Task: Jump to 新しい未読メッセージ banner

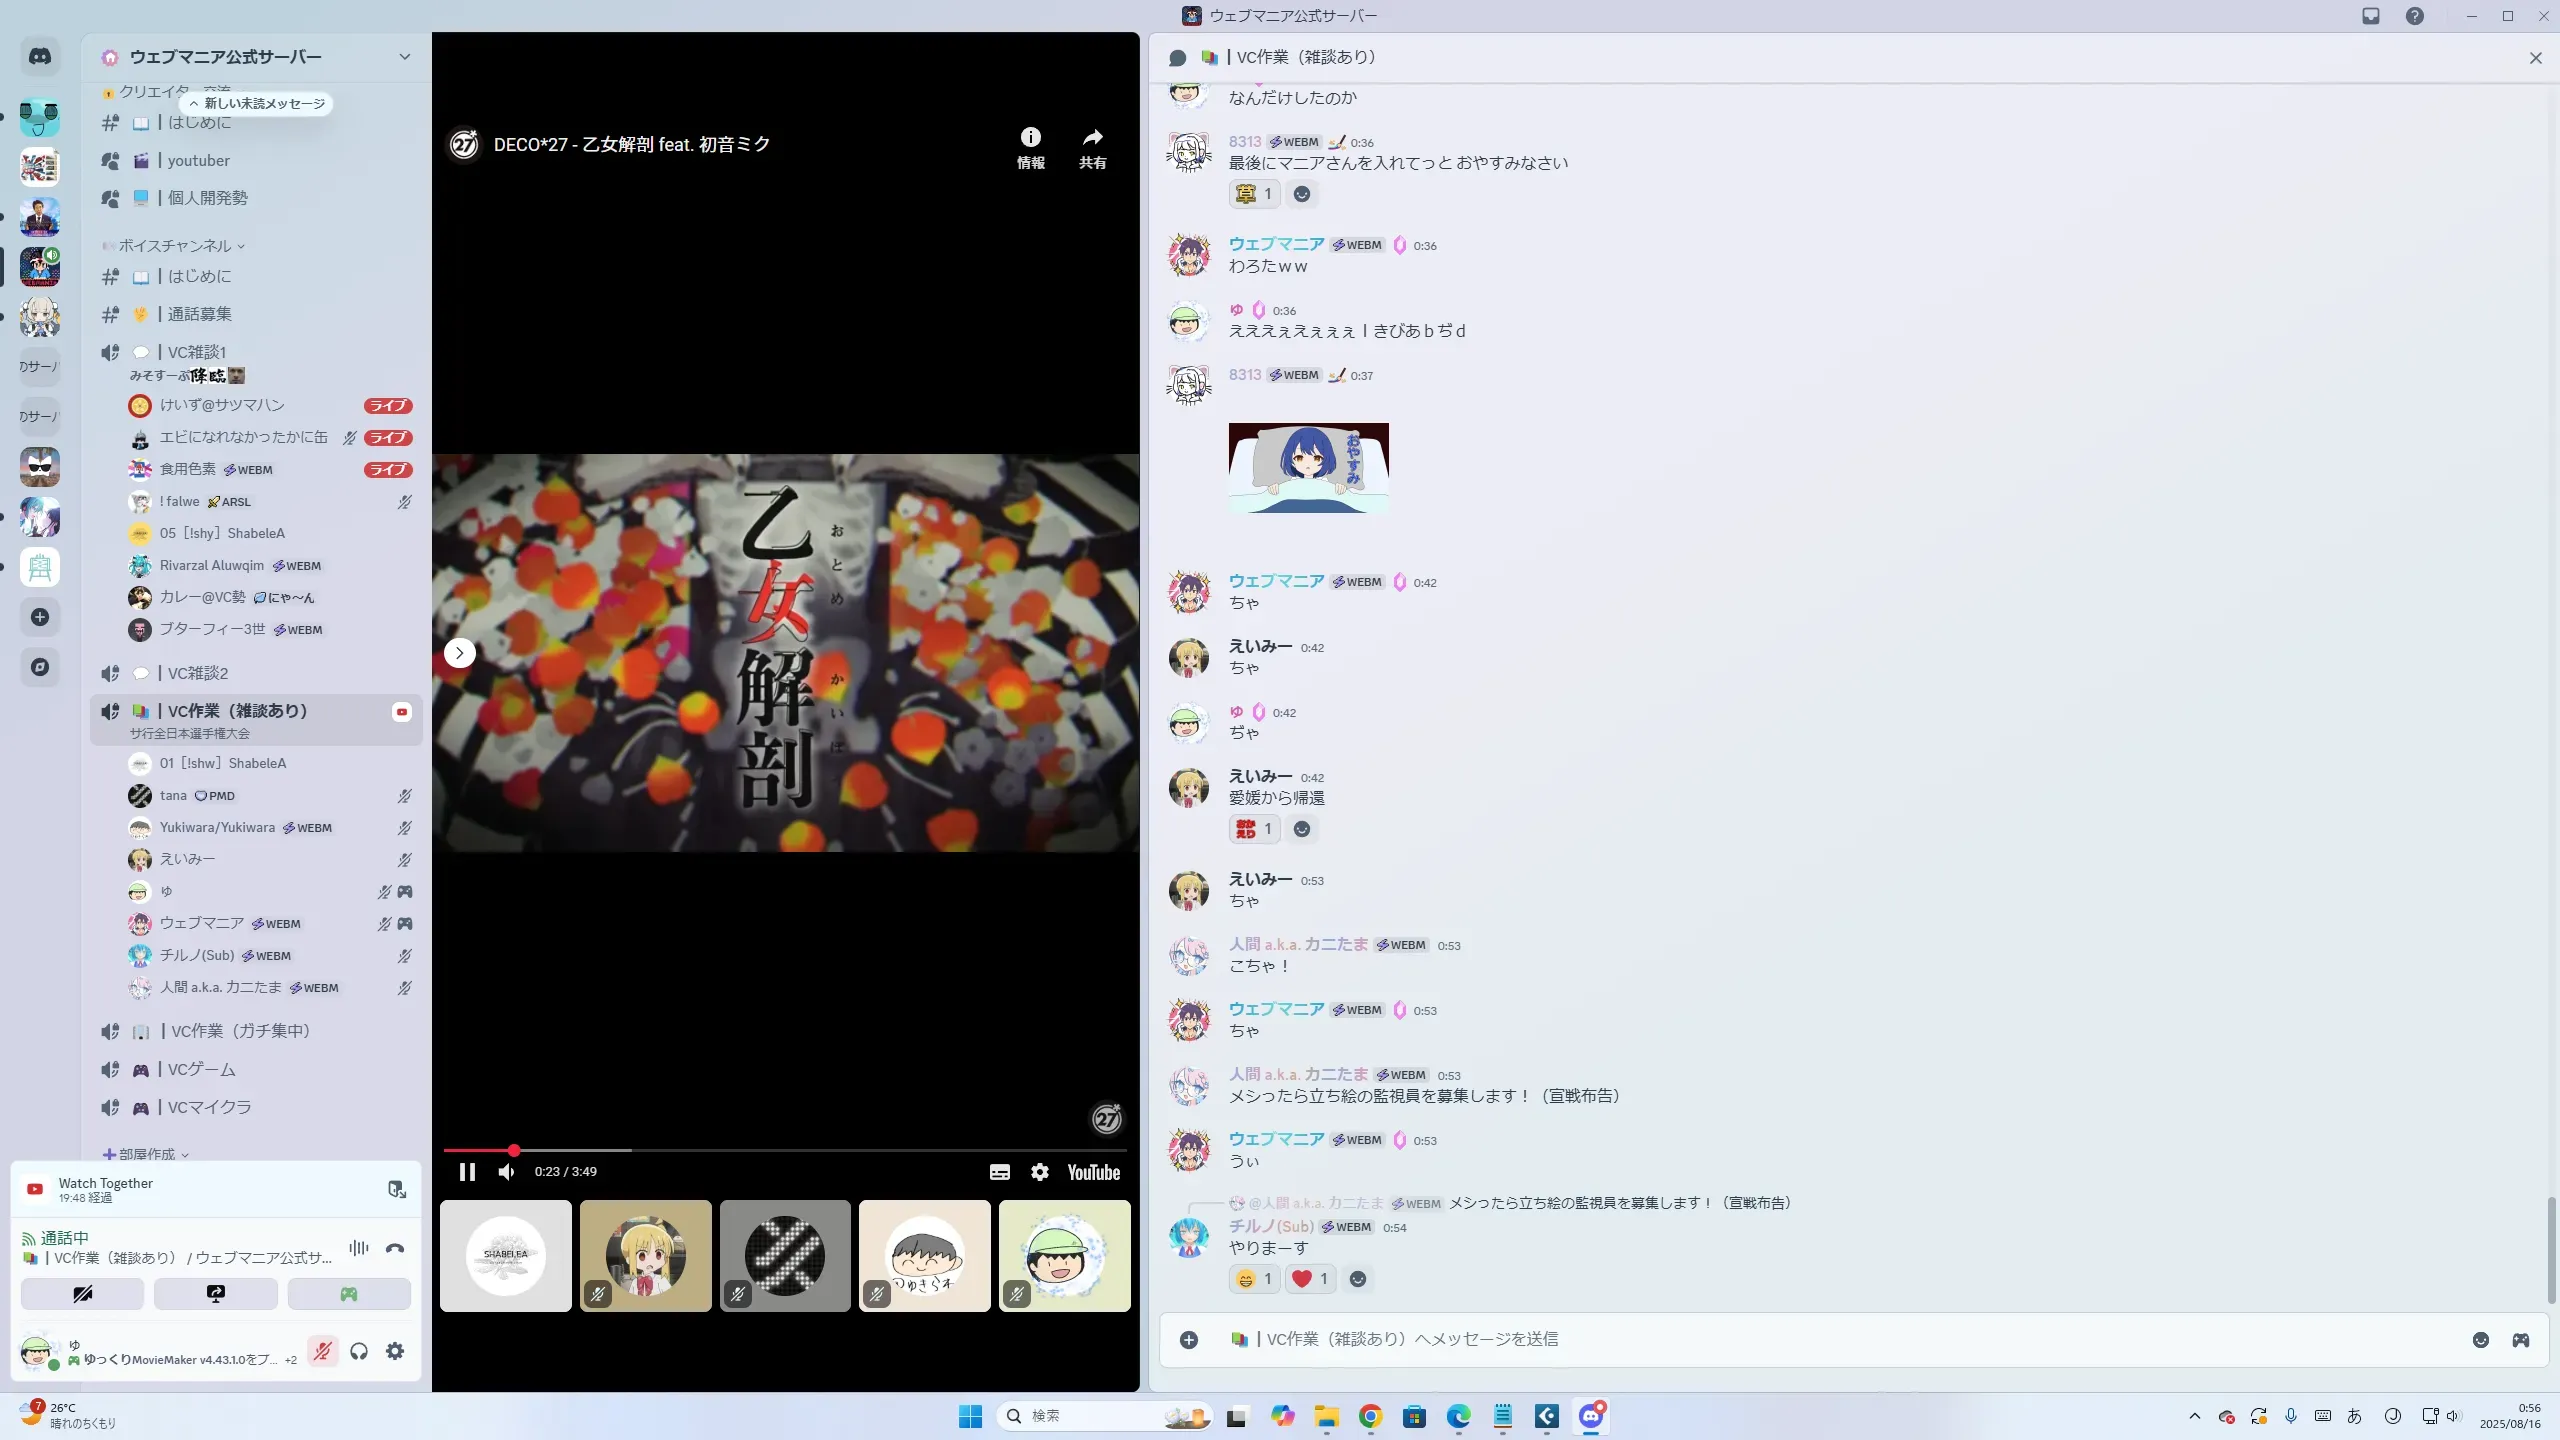Action: click(x=258, y=103)
